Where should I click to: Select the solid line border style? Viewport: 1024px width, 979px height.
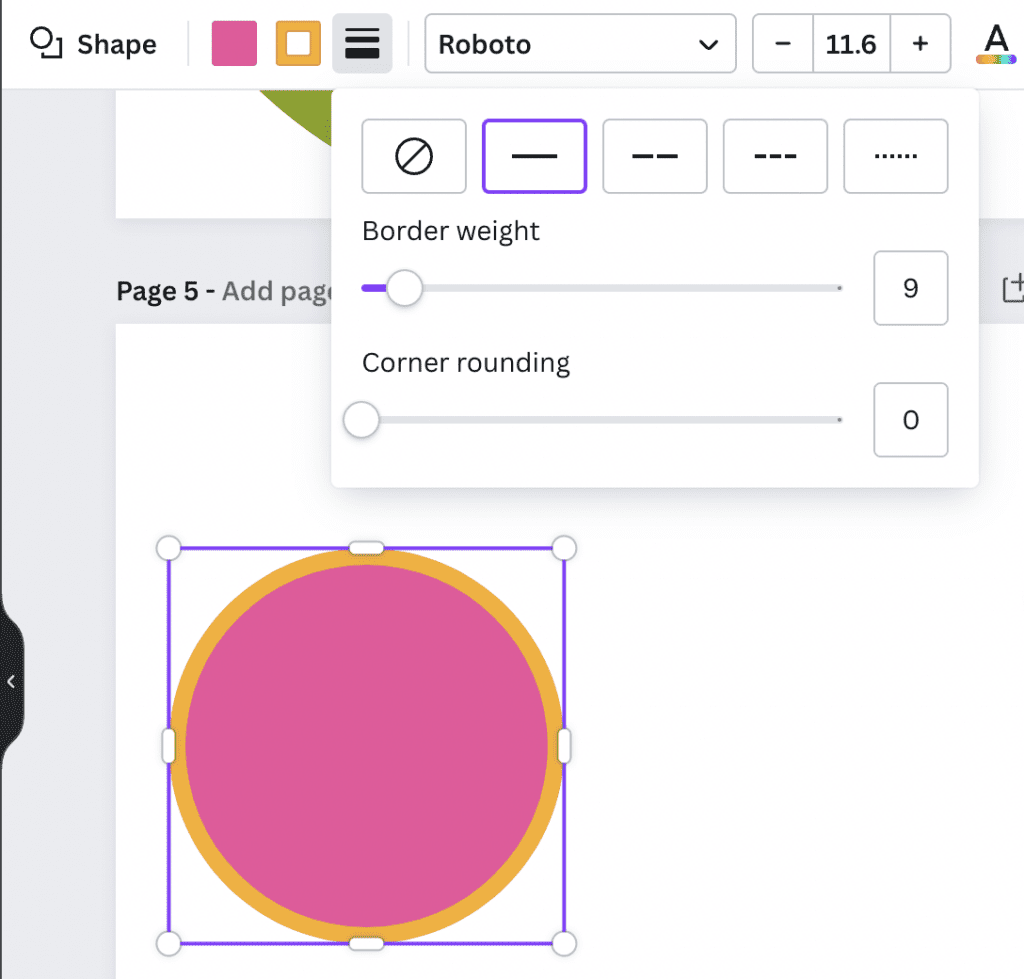pos(534,156)
